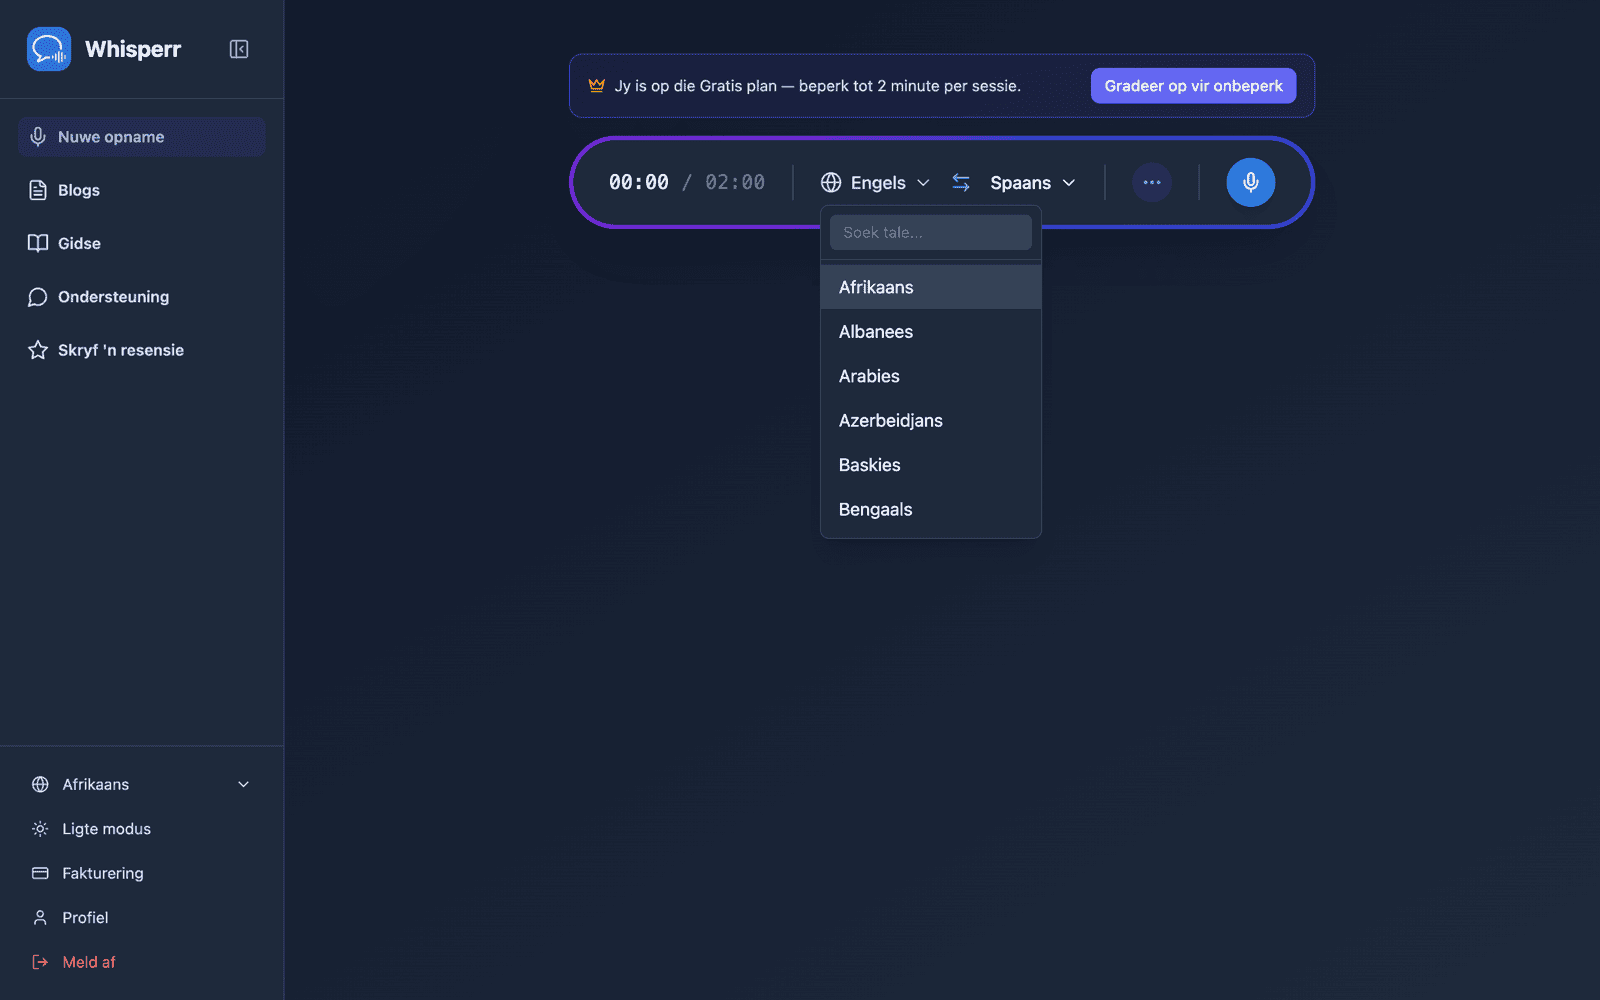Click the document icon next to Blogs
Screen dimensions: 1600x1000
[x=38, y=190]
